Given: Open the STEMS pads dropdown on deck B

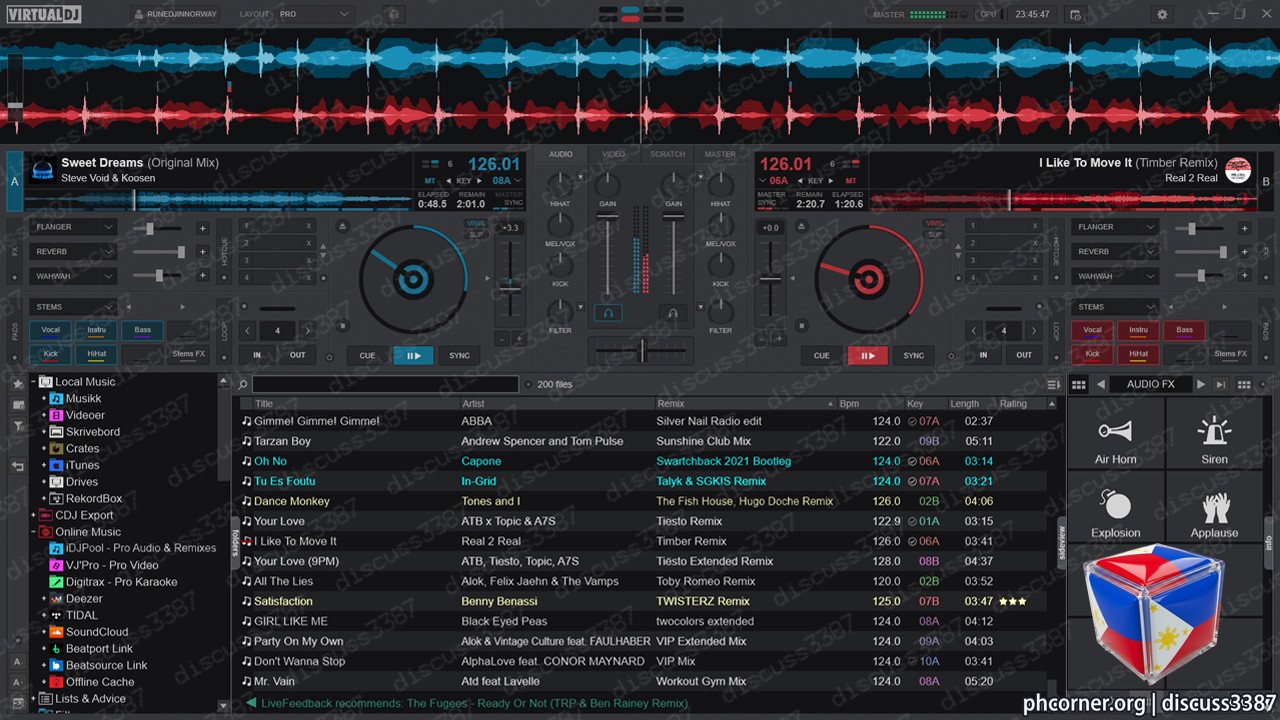Looking at the screenshot, I should 1116,307.
